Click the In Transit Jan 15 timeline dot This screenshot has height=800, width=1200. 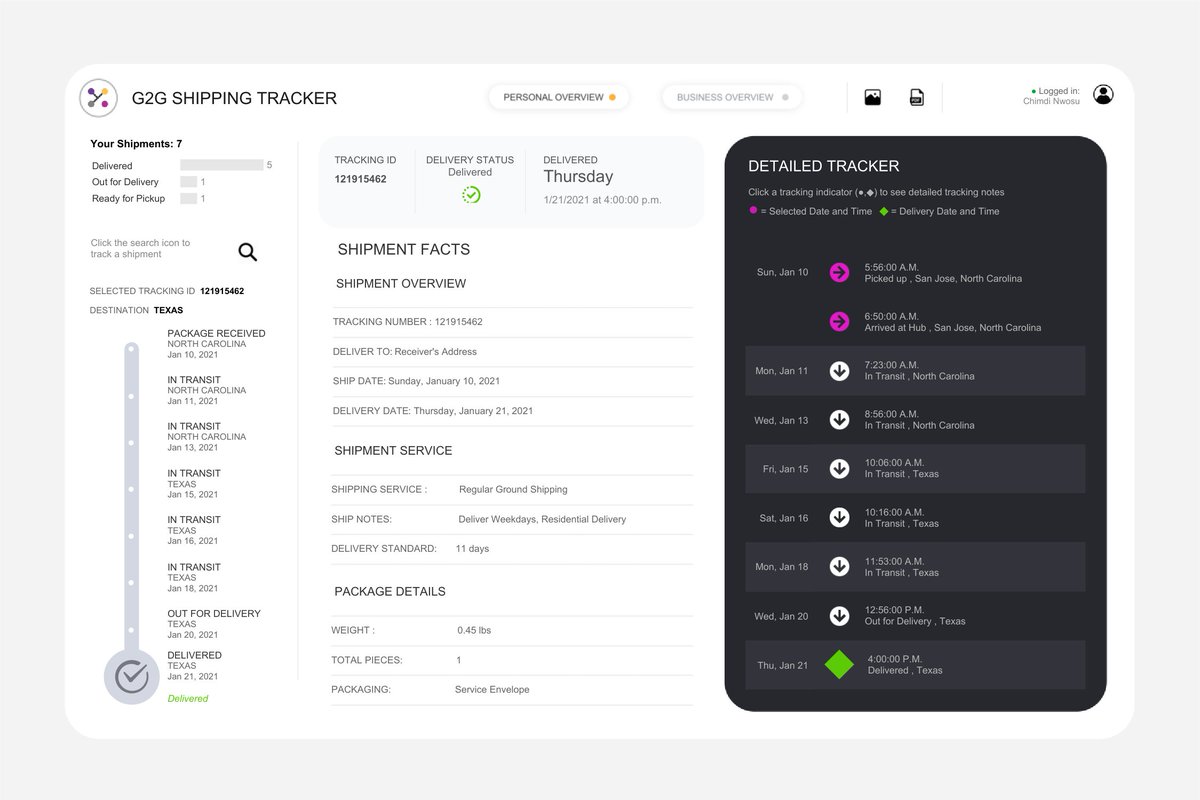(131, 489)
